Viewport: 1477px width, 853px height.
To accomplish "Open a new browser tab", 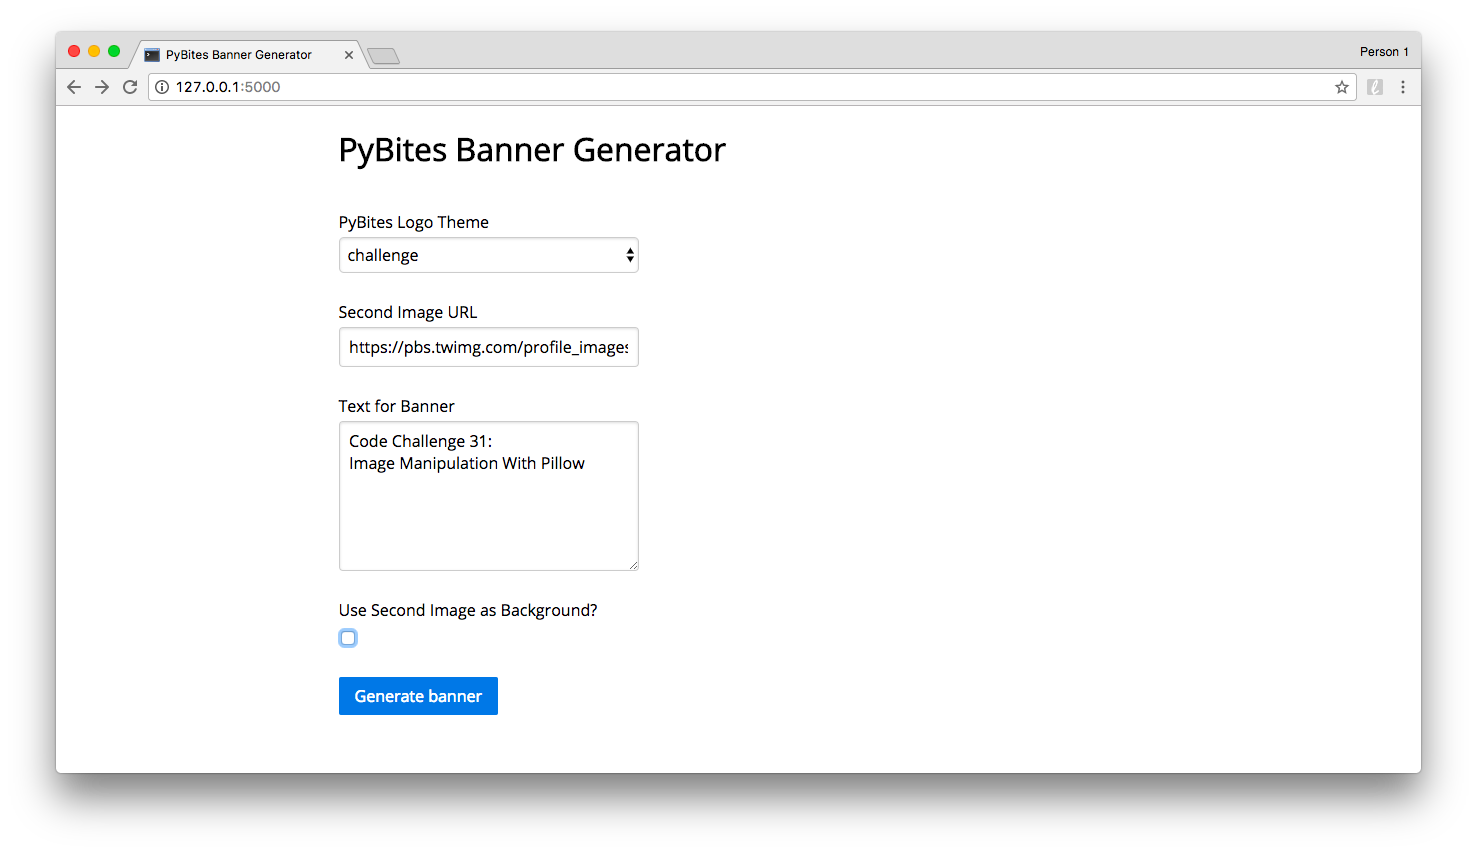I will 384,56.
